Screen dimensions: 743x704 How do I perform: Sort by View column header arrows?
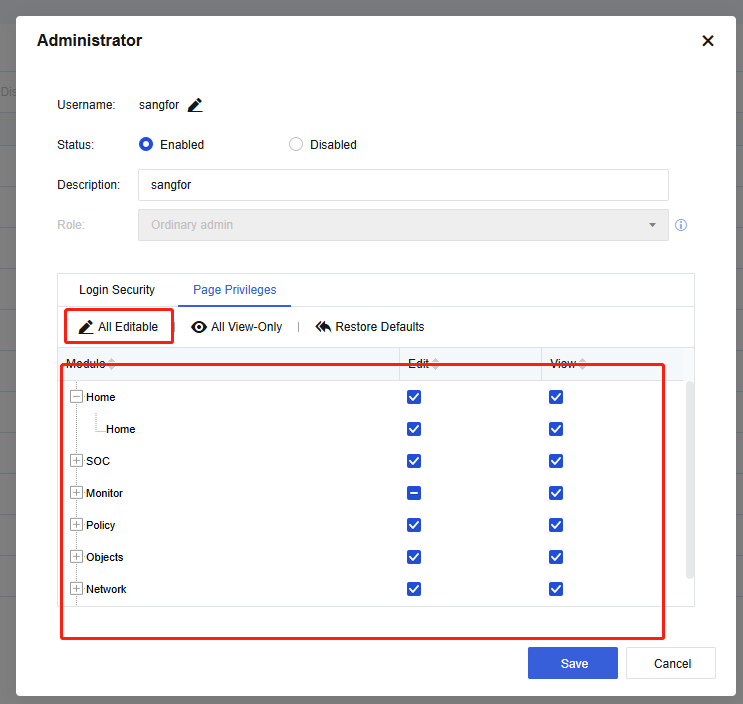pyautogui.click(x=582, y=364)
